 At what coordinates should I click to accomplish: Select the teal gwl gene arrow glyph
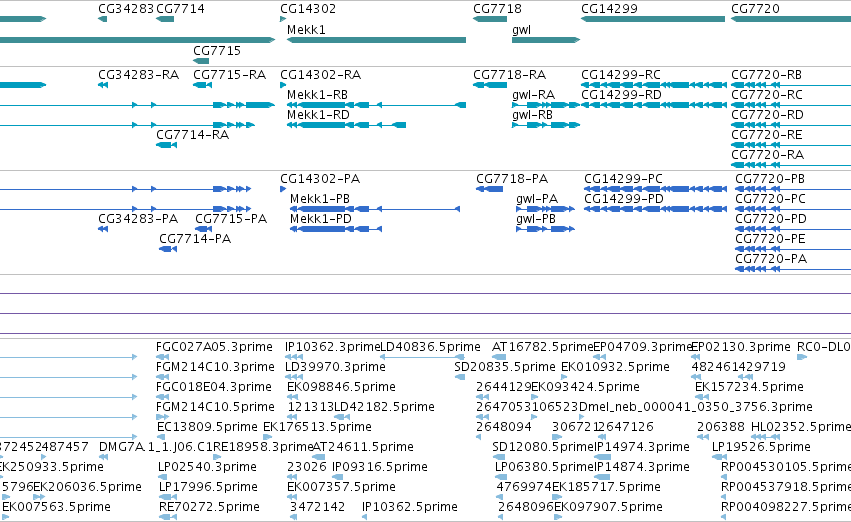click(546, 40)
